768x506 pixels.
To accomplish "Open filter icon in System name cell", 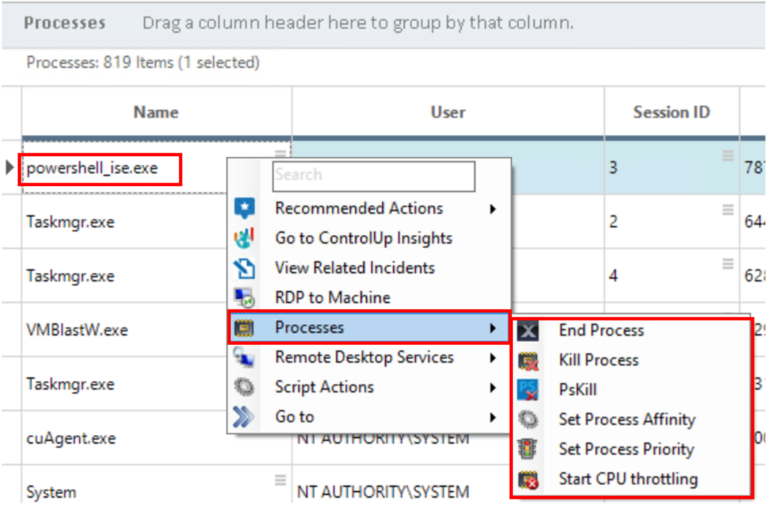I will (x=280, y=480).
